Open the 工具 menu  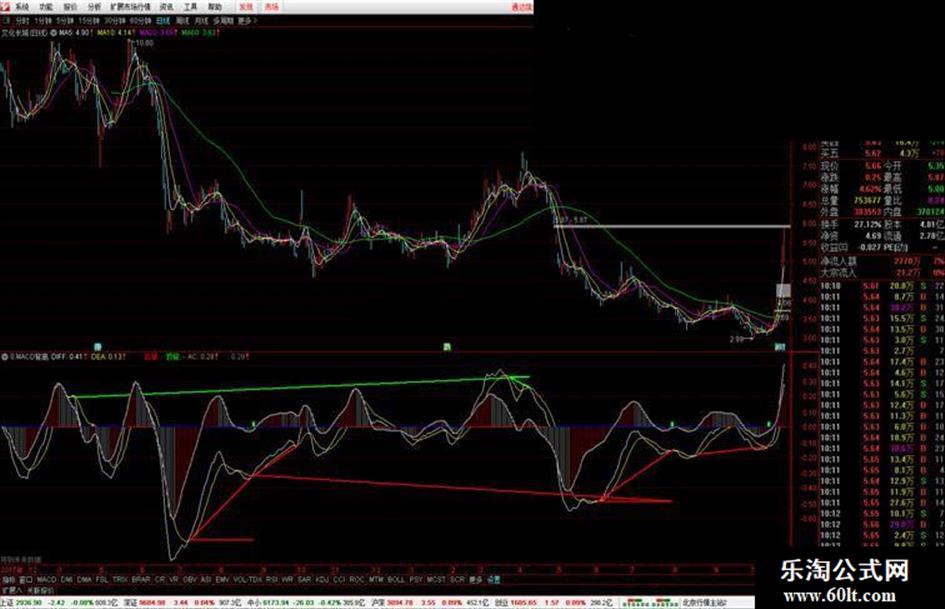[x=190, y=7]
